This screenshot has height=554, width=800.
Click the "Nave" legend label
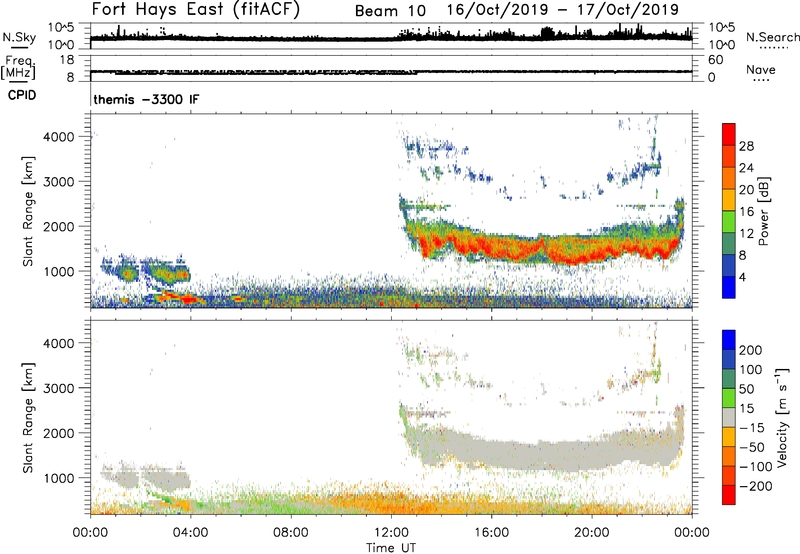pyautogui.click(x=761, y=69)
